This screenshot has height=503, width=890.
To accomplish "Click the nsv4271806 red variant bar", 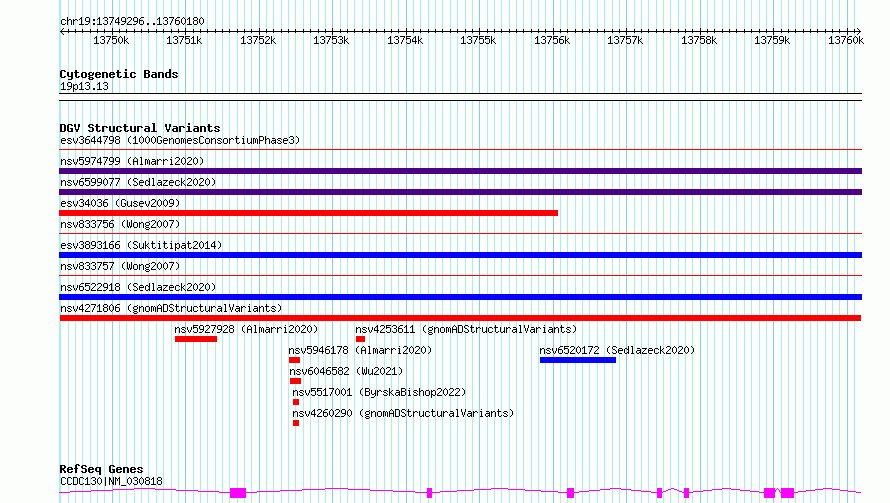I will 460,318.
